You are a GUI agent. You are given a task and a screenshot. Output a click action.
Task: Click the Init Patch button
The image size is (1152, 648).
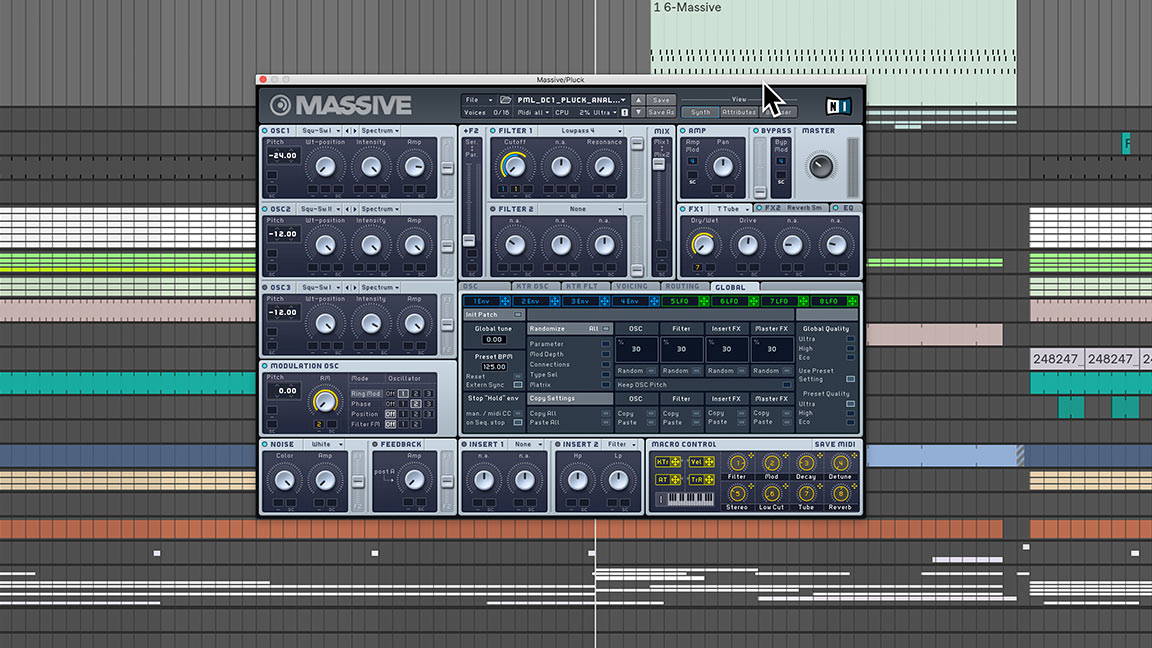[x=494, y=314]
